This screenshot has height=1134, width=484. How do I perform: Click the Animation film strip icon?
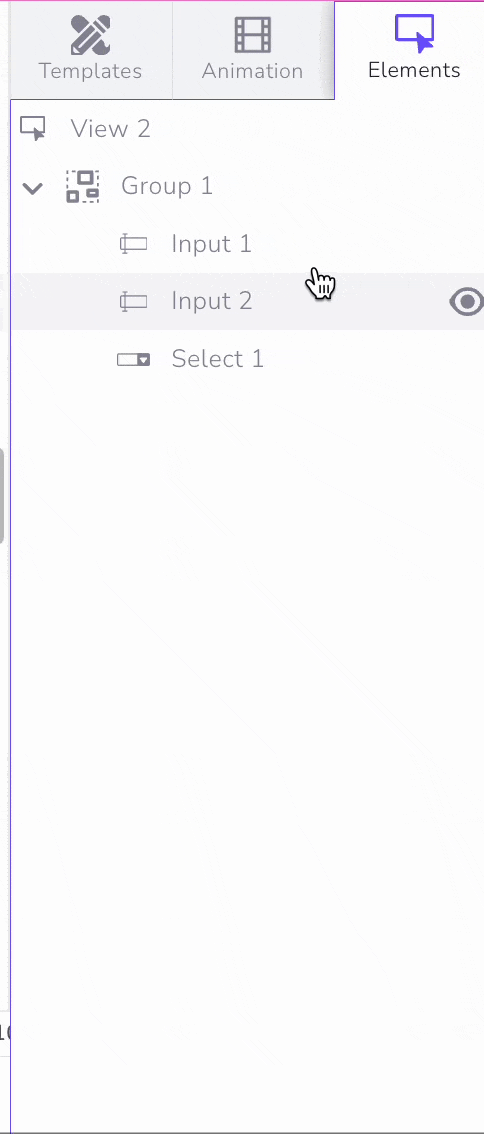click(x=252, y=35)
